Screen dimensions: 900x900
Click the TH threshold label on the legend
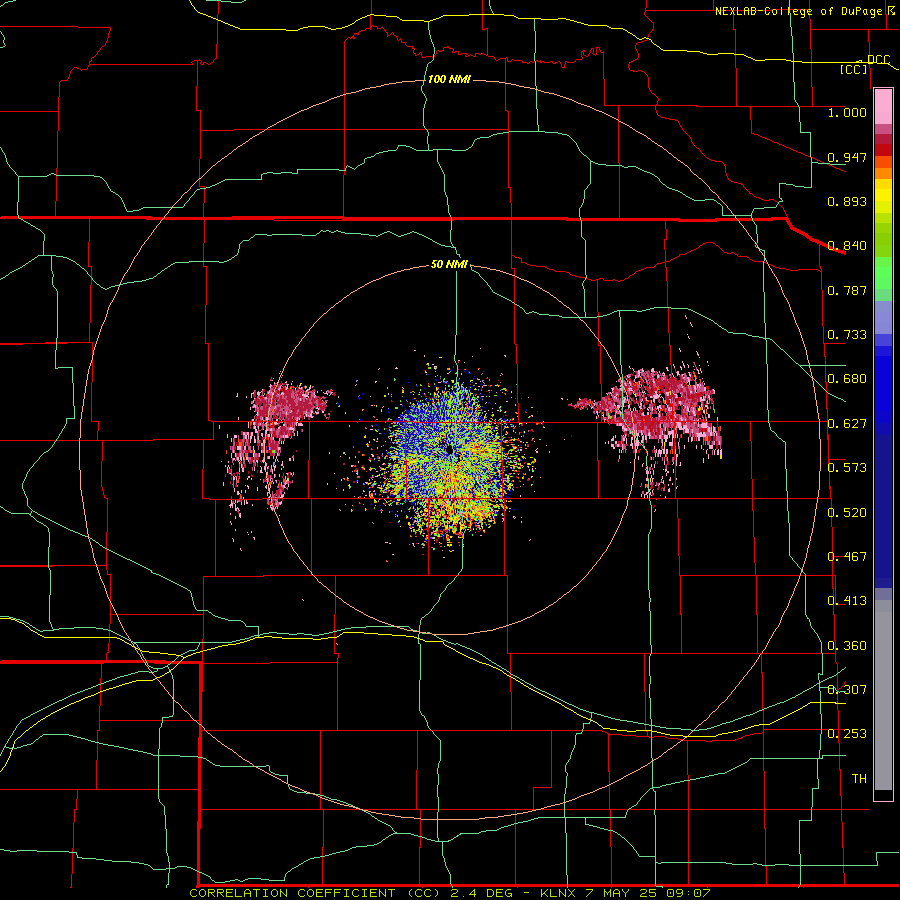(859, 779)
